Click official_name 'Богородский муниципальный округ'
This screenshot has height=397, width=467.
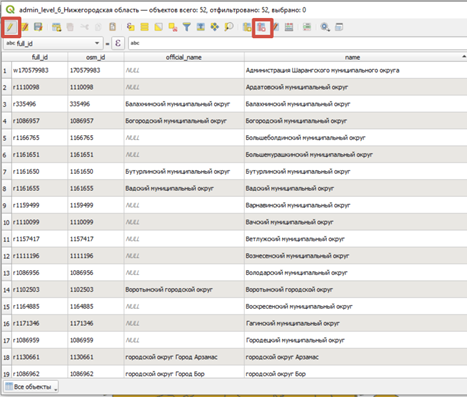pos(184,121)
